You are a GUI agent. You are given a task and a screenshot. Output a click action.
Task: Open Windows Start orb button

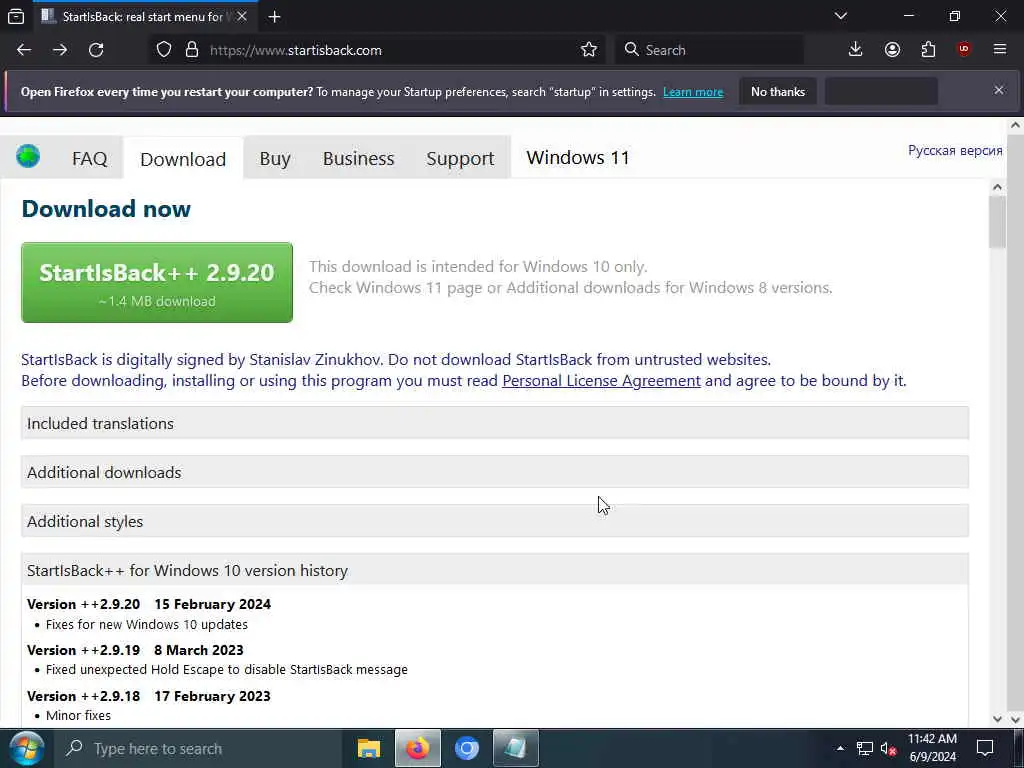(x=26, y=748)
